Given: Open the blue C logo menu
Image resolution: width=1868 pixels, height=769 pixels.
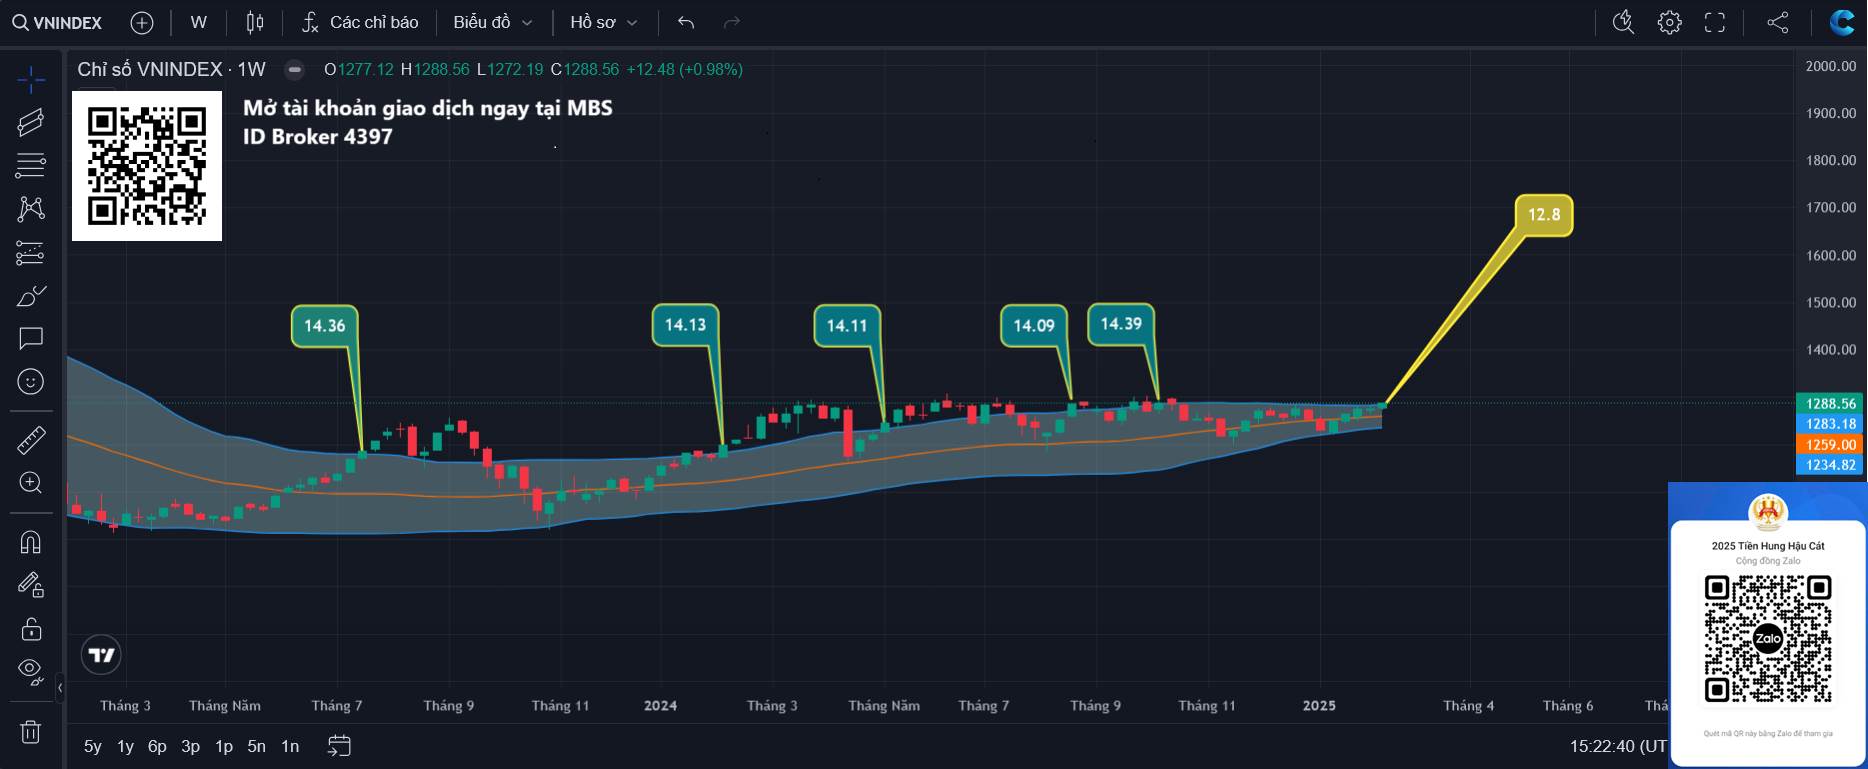Looking at the screenshot, I should coord(1842,22).
